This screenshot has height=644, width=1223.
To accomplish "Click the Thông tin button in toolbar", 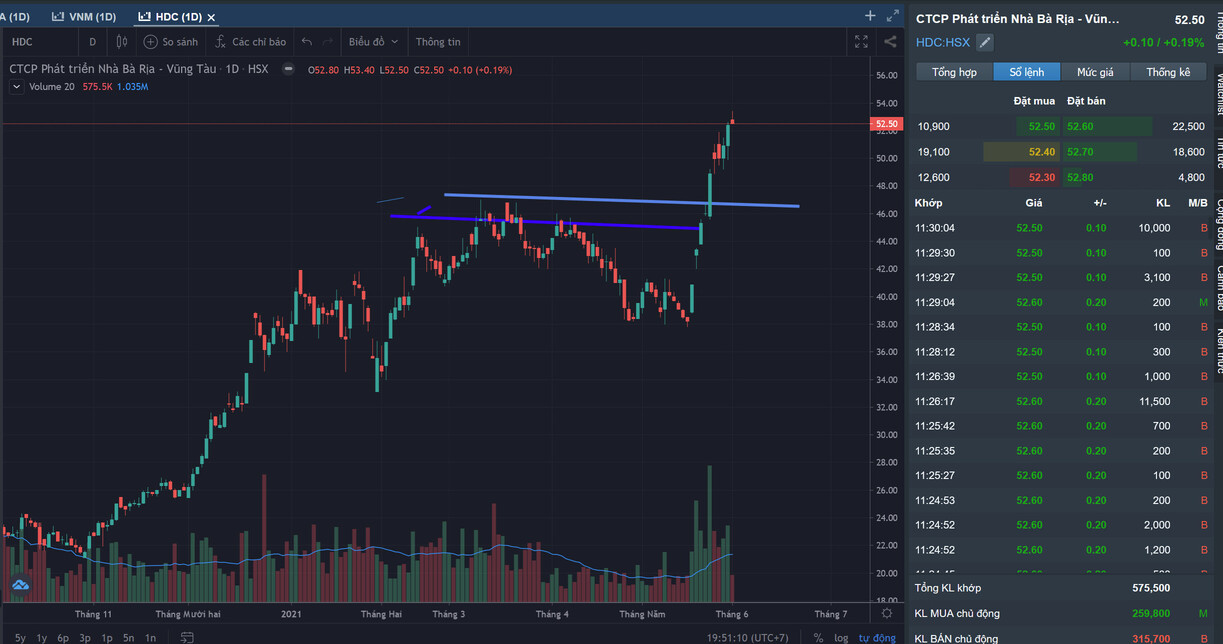I will coord(438,42).
